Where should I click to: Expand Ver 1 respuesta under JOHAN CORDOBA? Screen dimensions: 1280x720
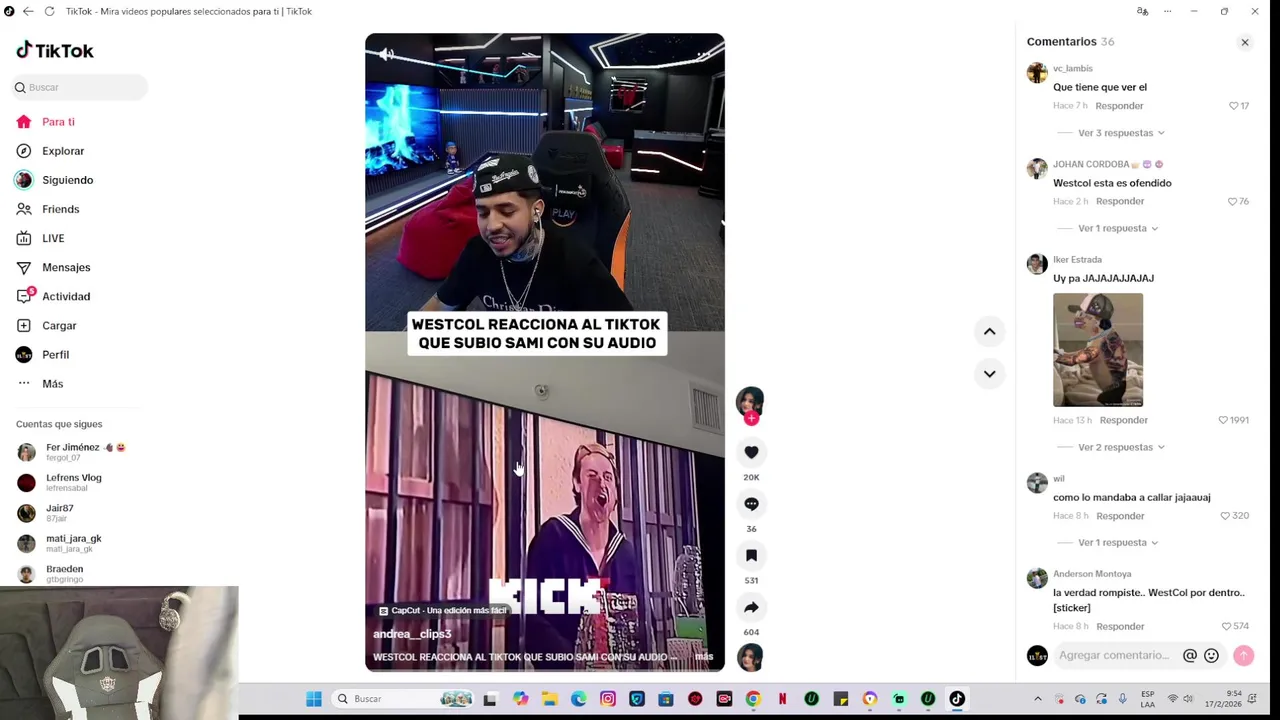[x=1117, y=228]
